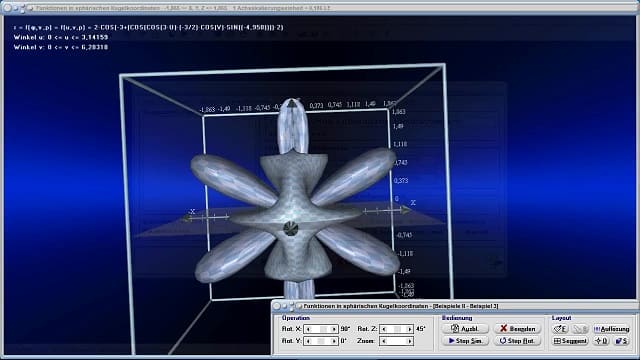Screen dimensions: 640x360
Task: Decrease Rot. X with left arrow
Action: [308, 329]
